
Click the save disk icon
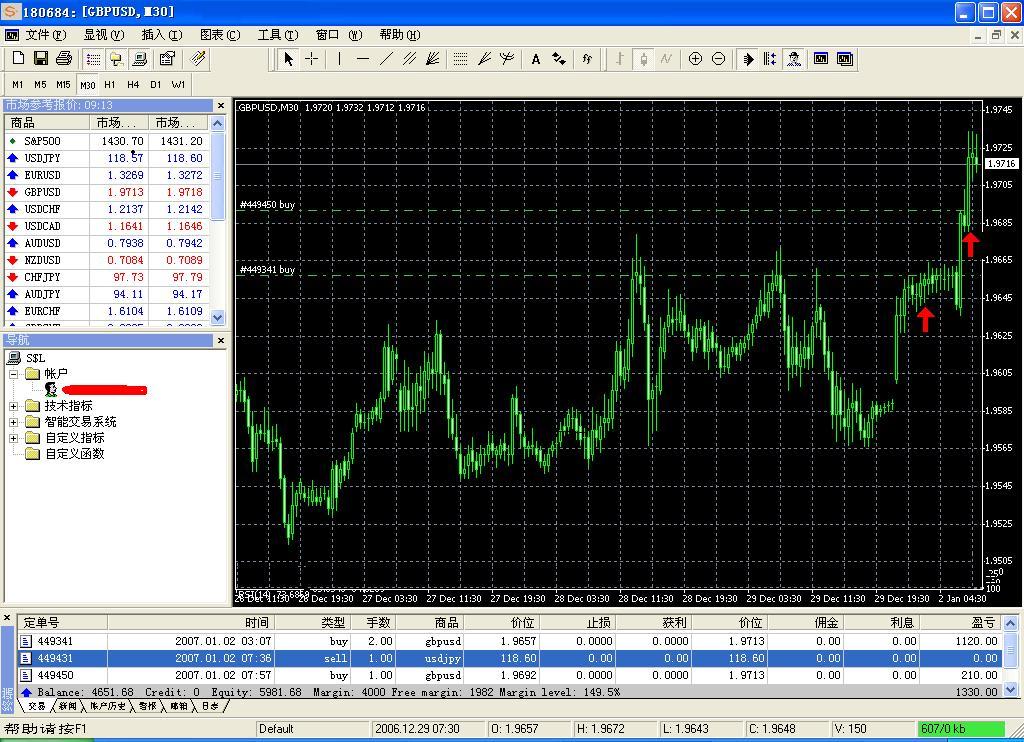point(41,59)
